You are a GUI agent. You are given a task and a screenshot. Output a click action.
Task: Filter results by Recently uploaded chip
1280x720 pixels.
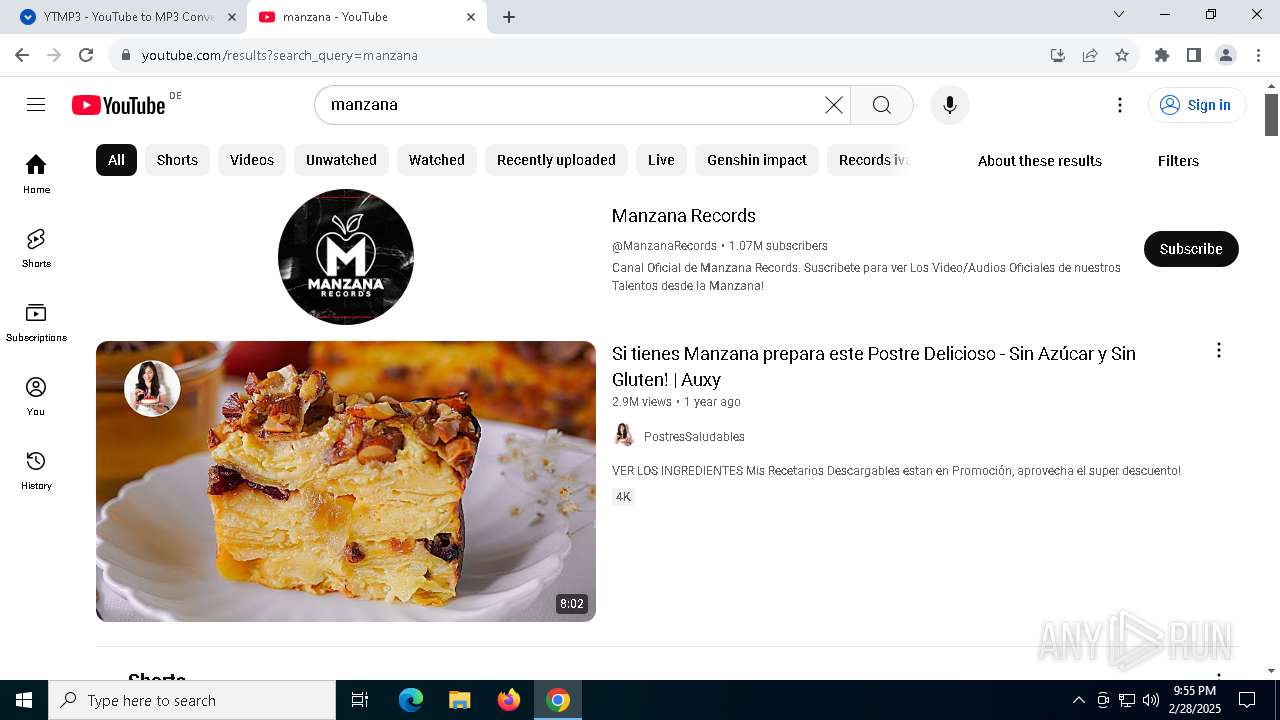(556, 160)
